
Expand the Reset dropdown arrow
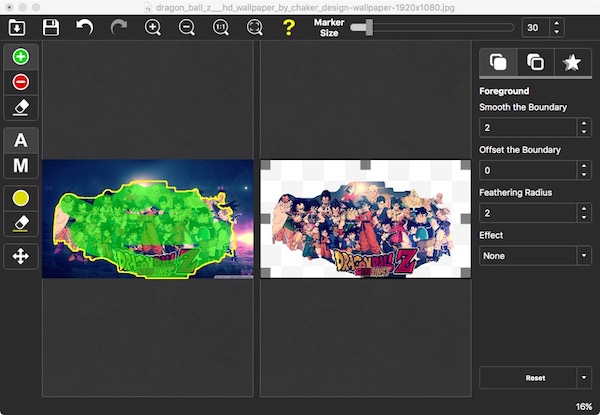[584, 378]
